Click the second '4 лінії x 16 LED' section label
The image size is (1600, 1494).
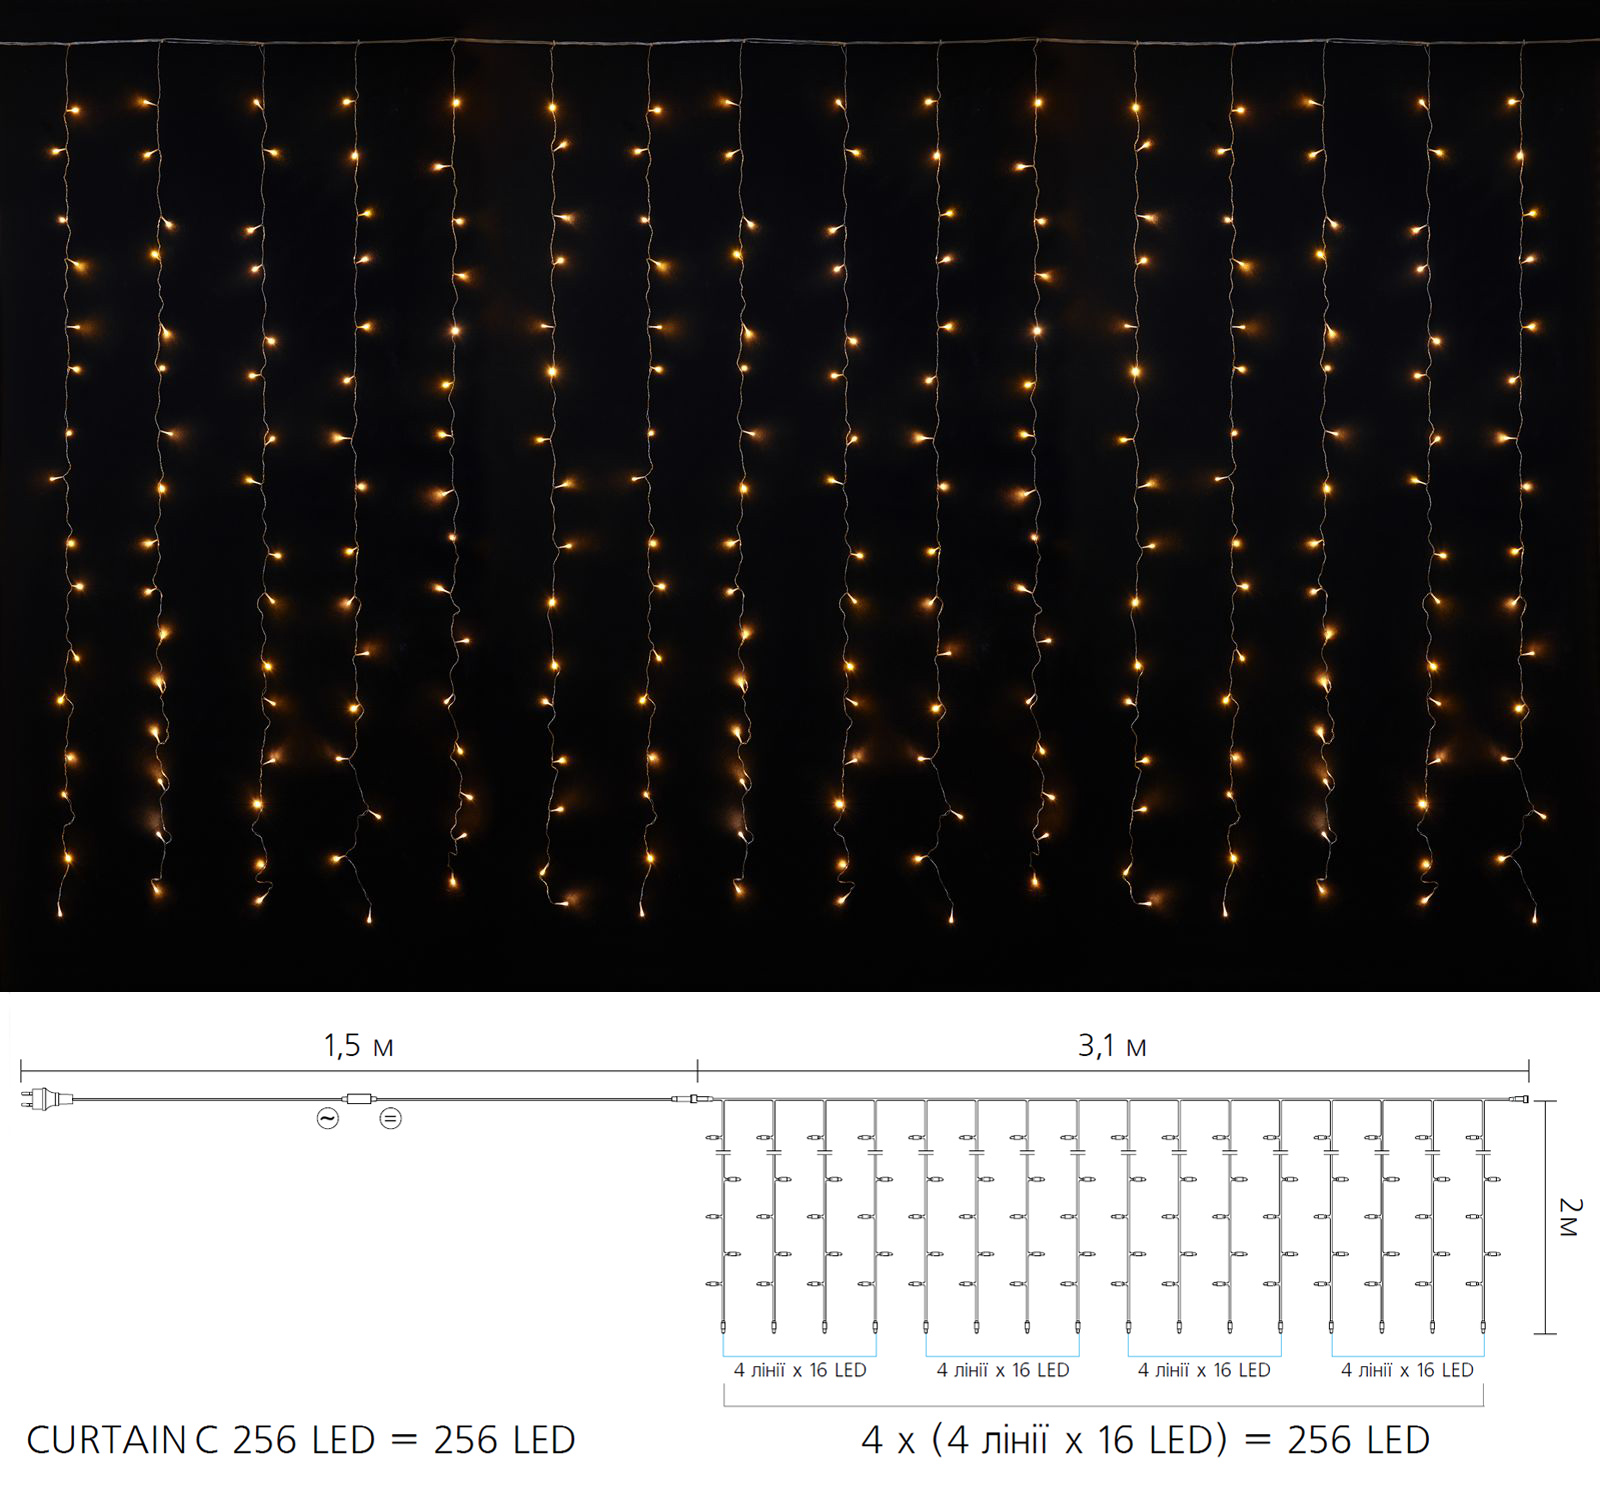tap(1003, 1370)
